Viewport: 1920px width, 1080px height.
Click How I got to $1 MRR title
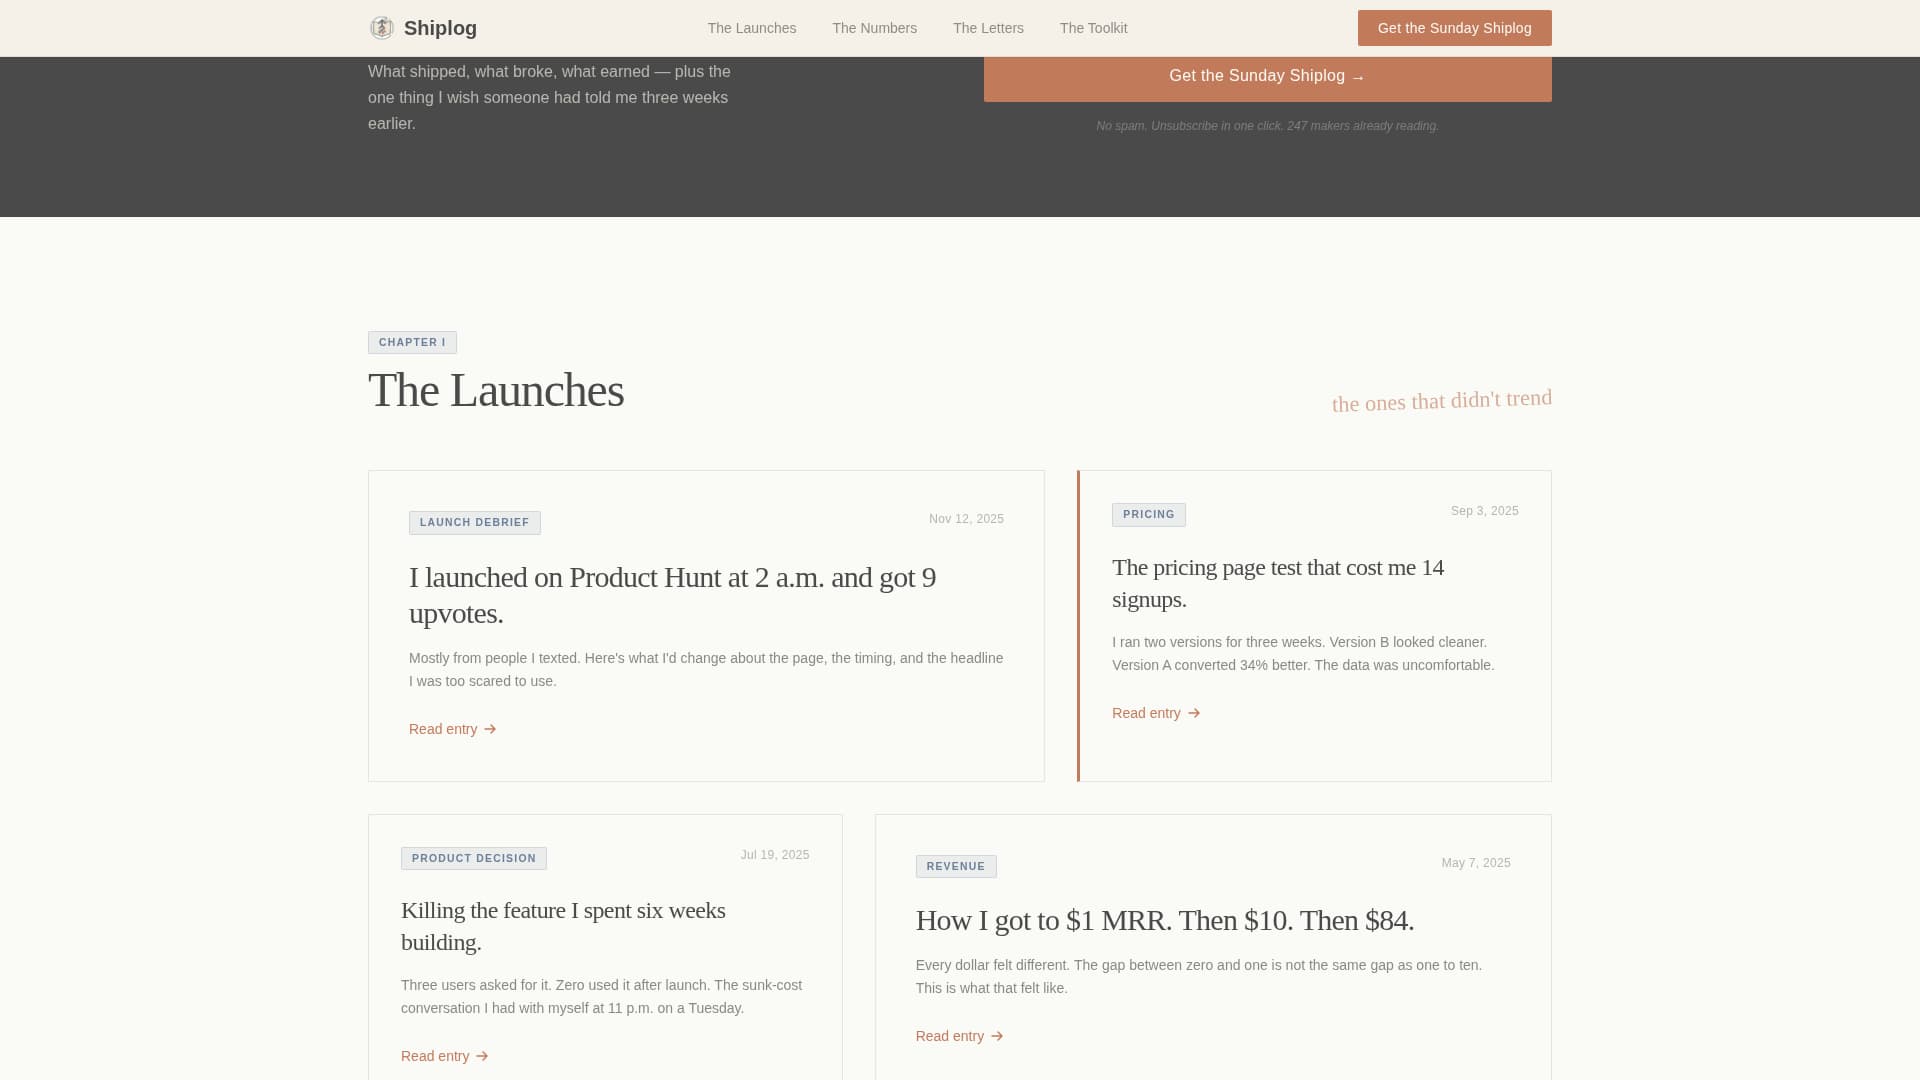click(1165, 920)
